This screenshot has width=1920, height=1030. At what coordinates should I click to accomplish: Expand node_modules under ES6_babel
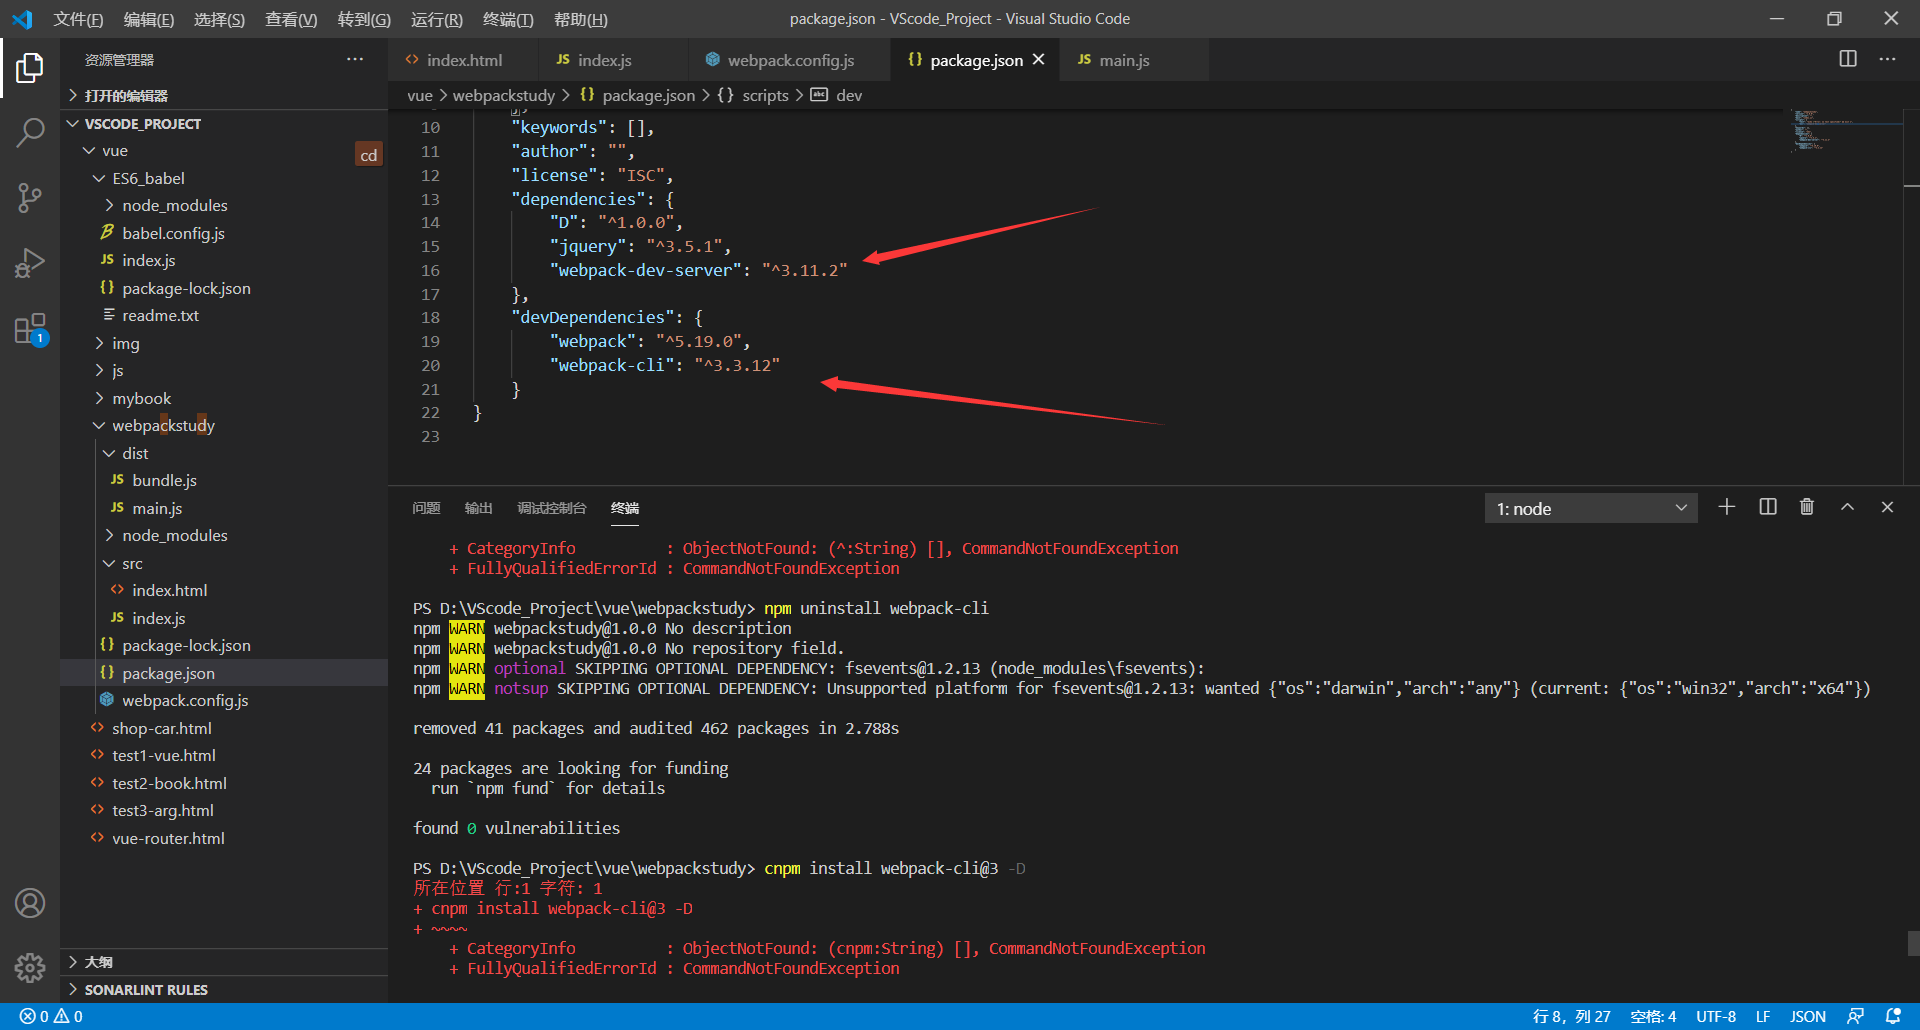point(224,206)
